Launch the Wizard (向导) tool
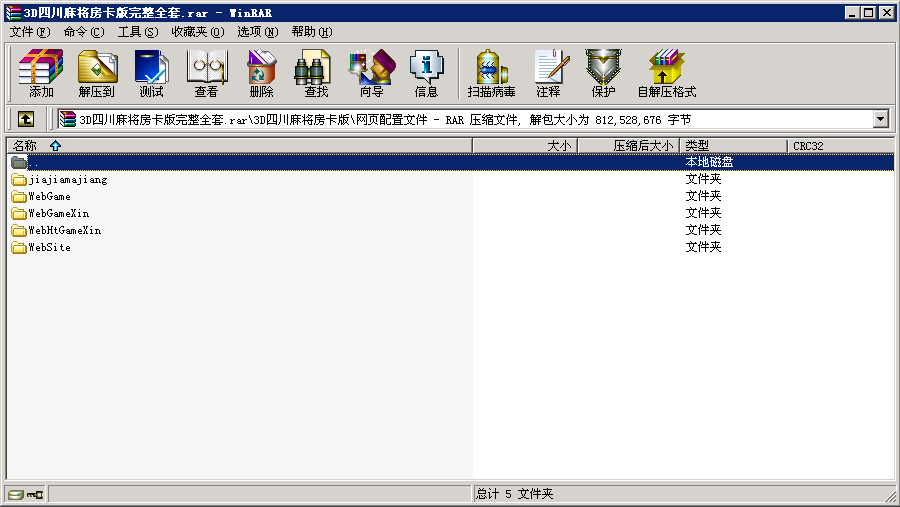This screenshot has width=900, height=507. [371, 74]
